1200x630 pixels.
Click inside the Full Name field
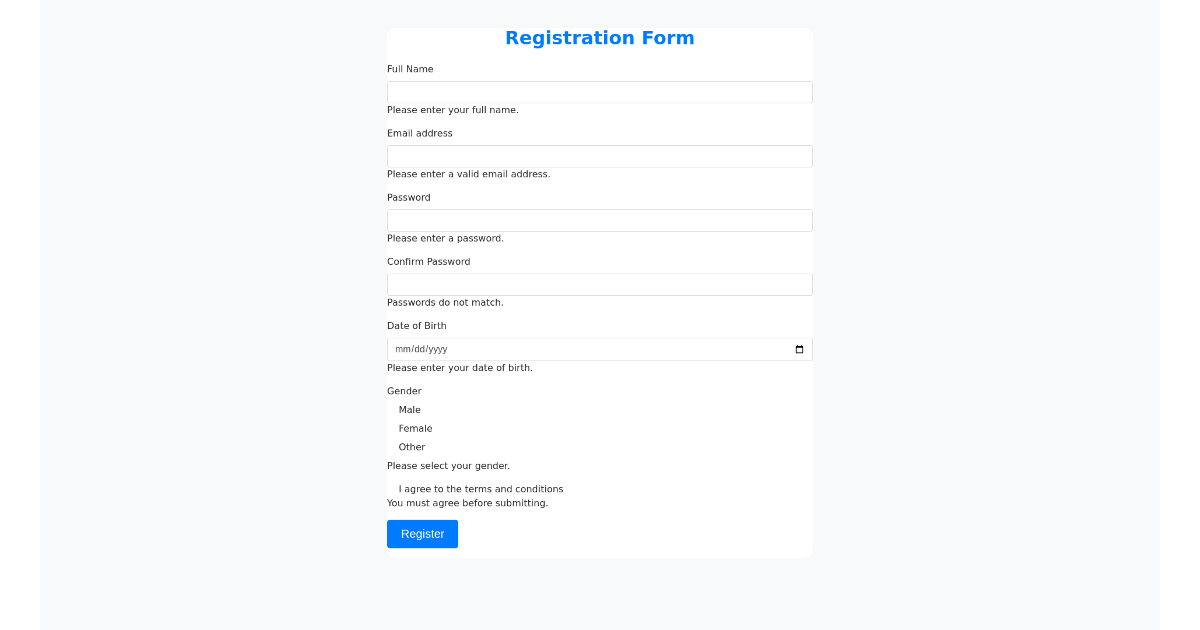[599, 92]
